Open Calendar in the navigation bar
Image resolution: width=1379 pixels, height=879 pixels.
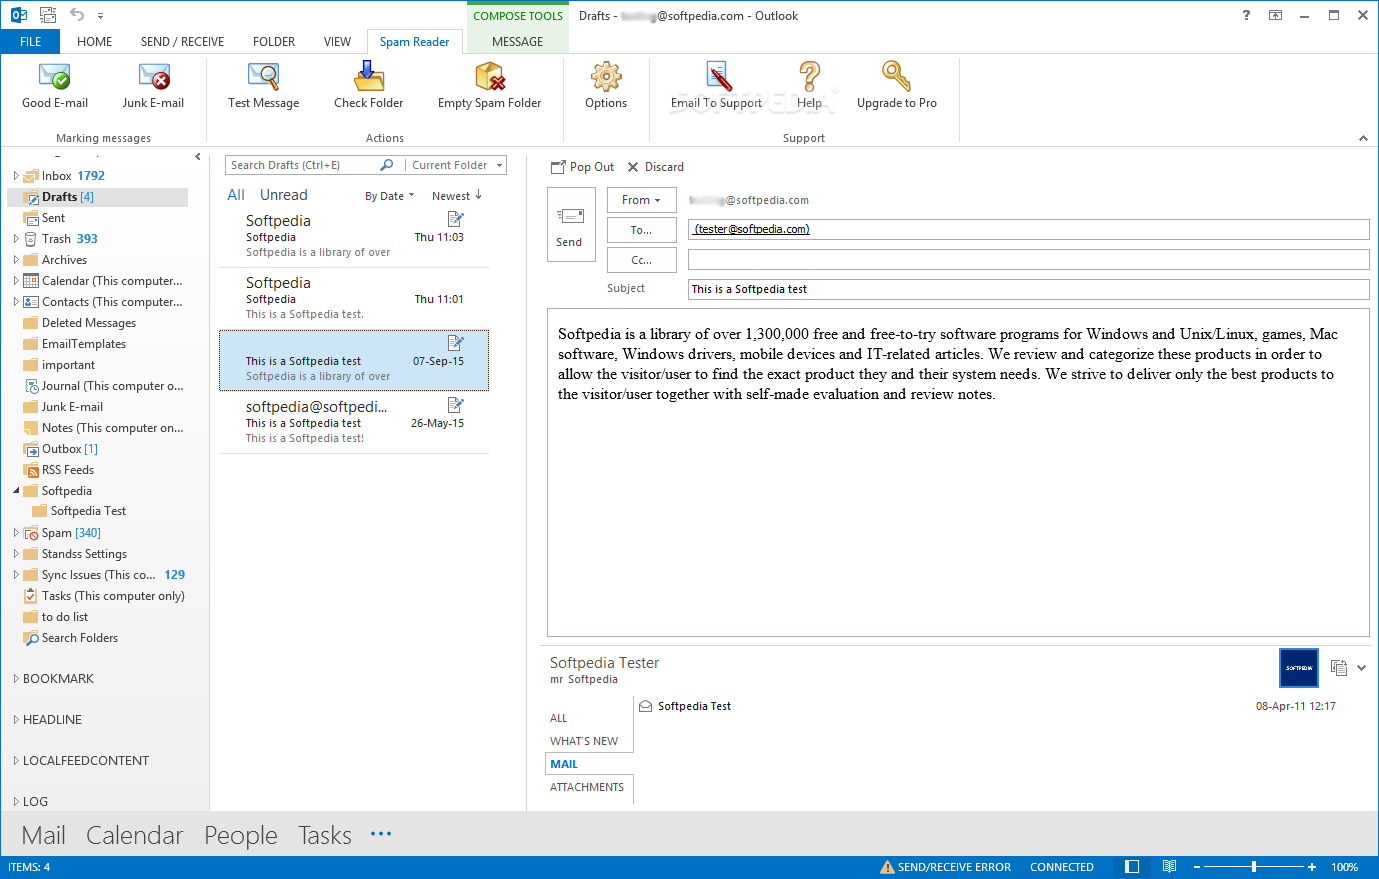(135, 835)
